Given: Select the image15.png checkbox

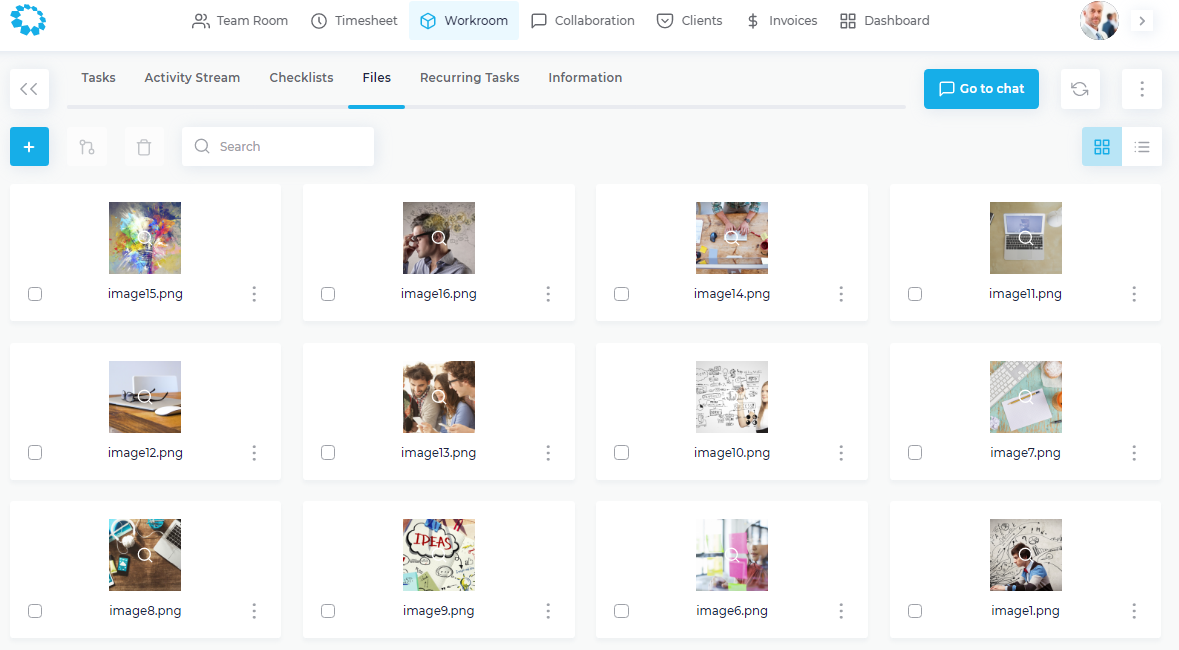Looking at the screenshot, I should pyautogui.click(x=35, y=294).
